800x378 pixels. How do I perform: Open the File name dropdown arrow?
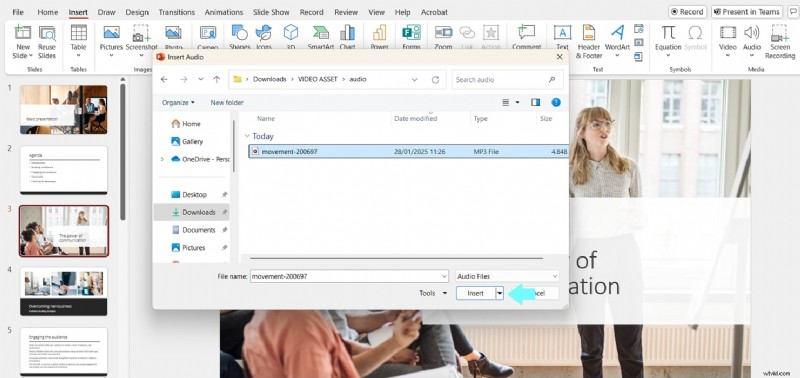click(x=443, y=276)
